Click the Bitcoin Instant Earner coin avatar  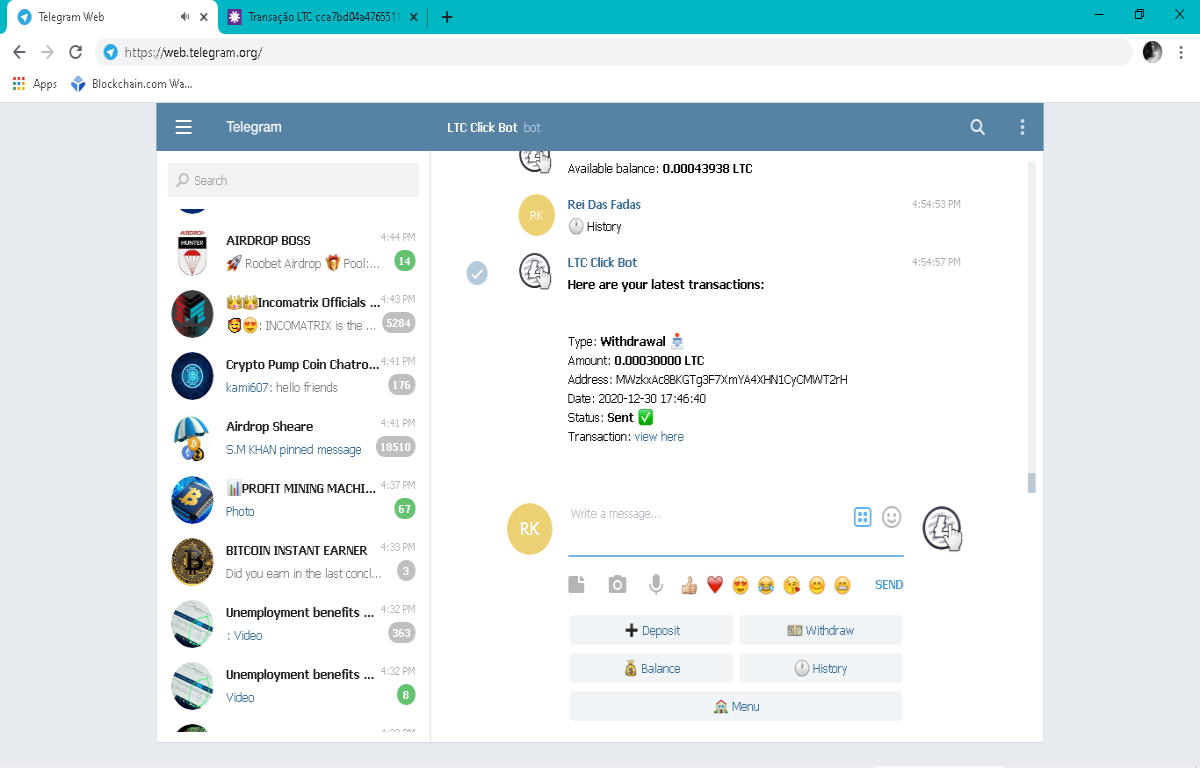click(x=192, y=562)
